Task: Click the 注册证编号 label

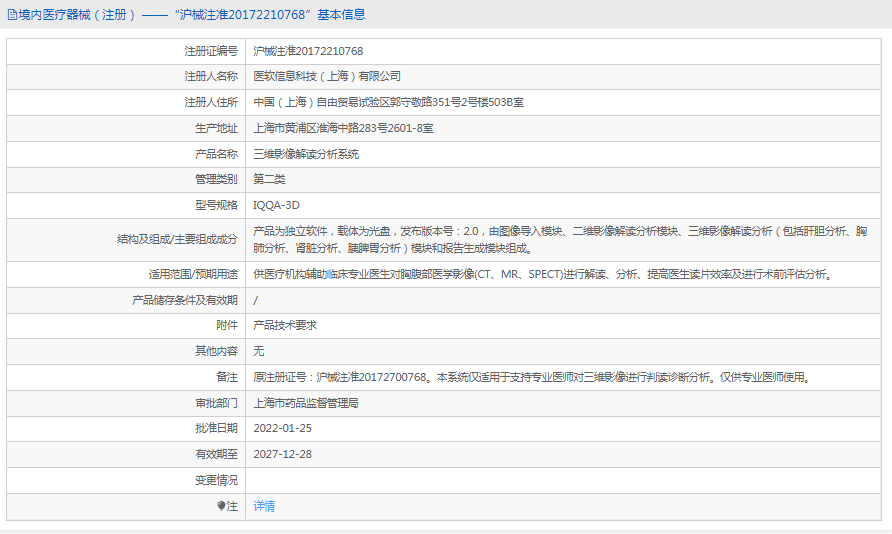Action: (211, 51)
